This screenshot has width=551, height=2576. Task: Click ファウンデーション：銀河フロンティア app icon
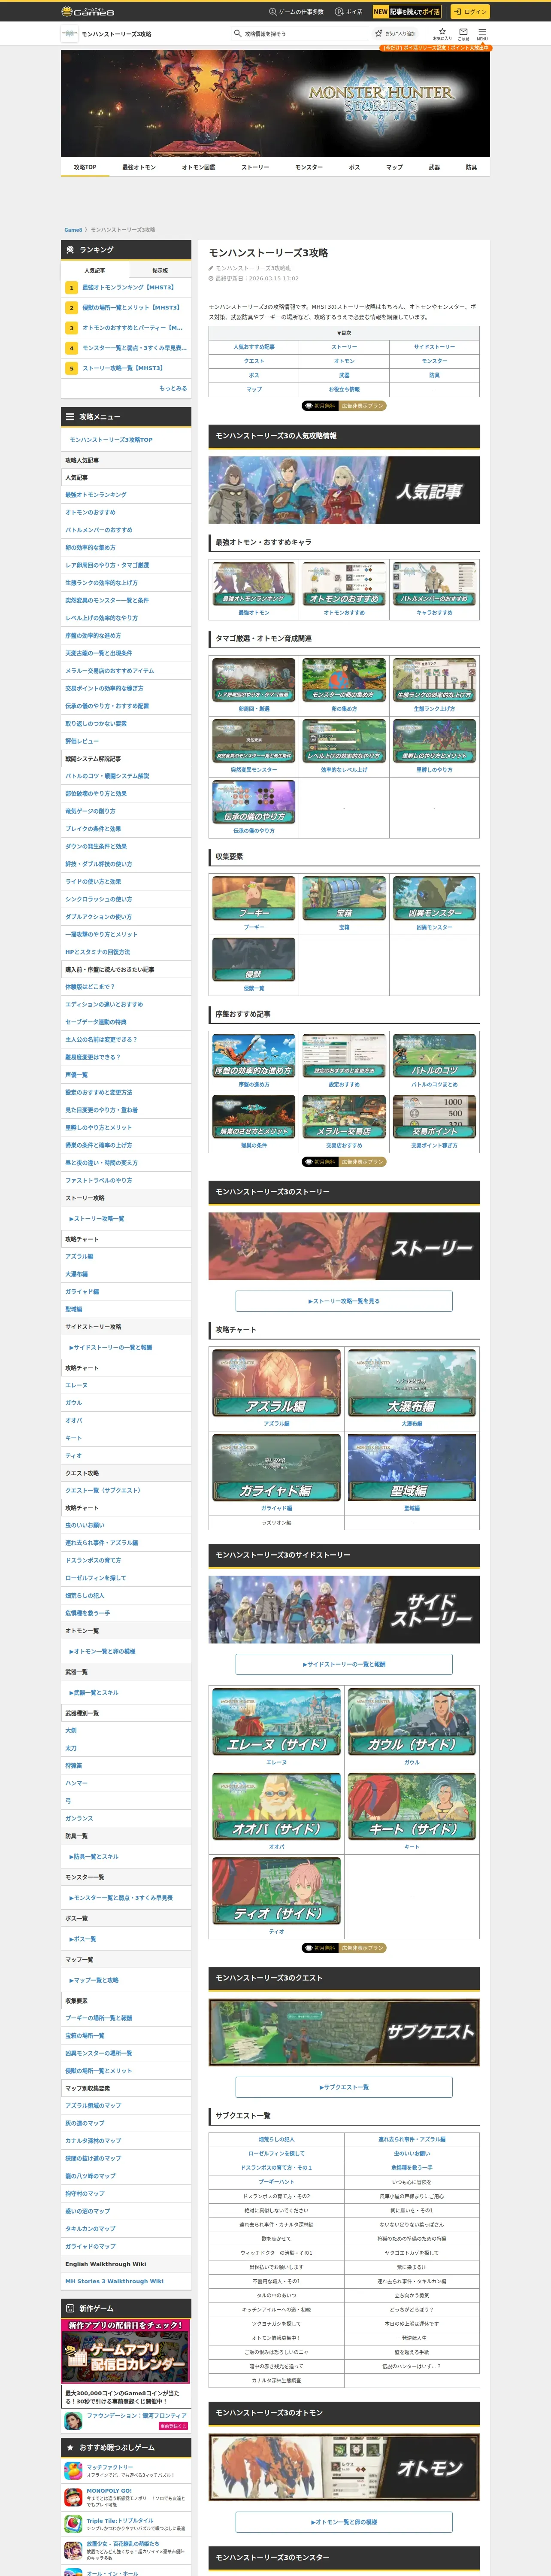click(73, 2420)
